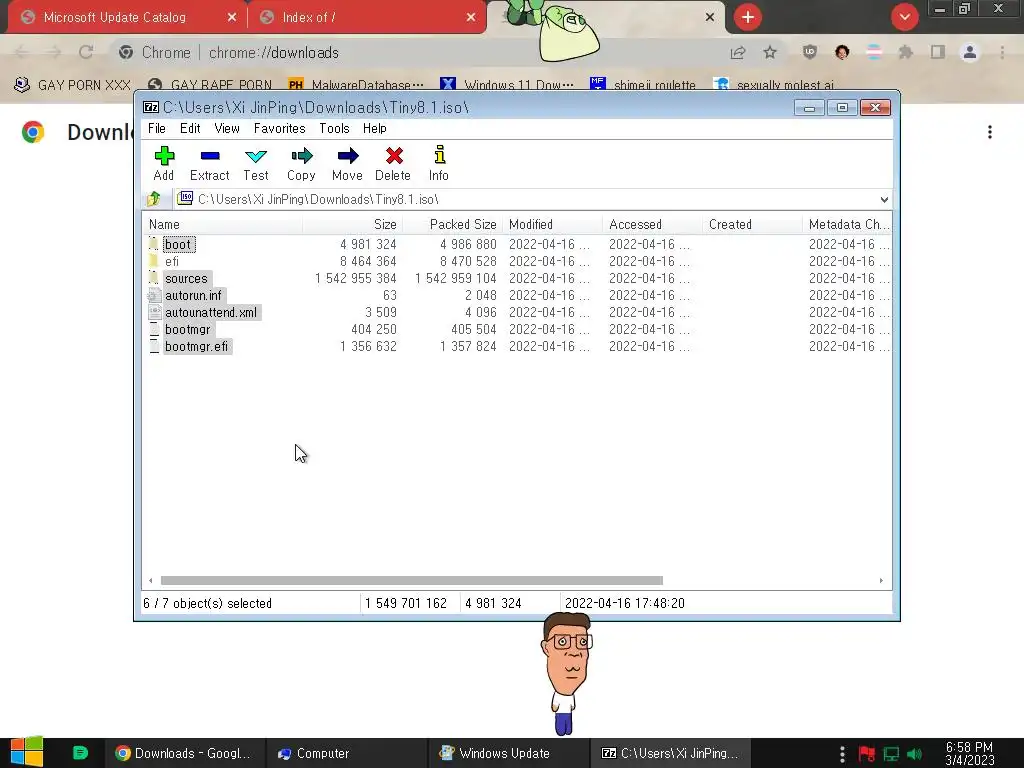Select the bootmgr file
The width and height of the screenshot is (1024, 768).
(188, 329)
